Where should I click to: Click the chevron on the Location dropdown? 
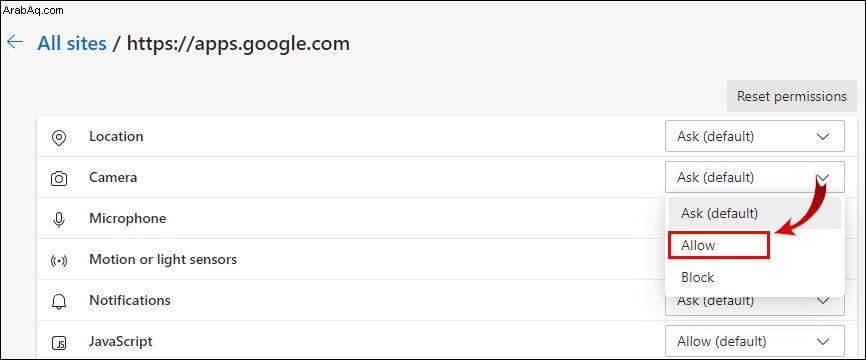tap(823, 136)
